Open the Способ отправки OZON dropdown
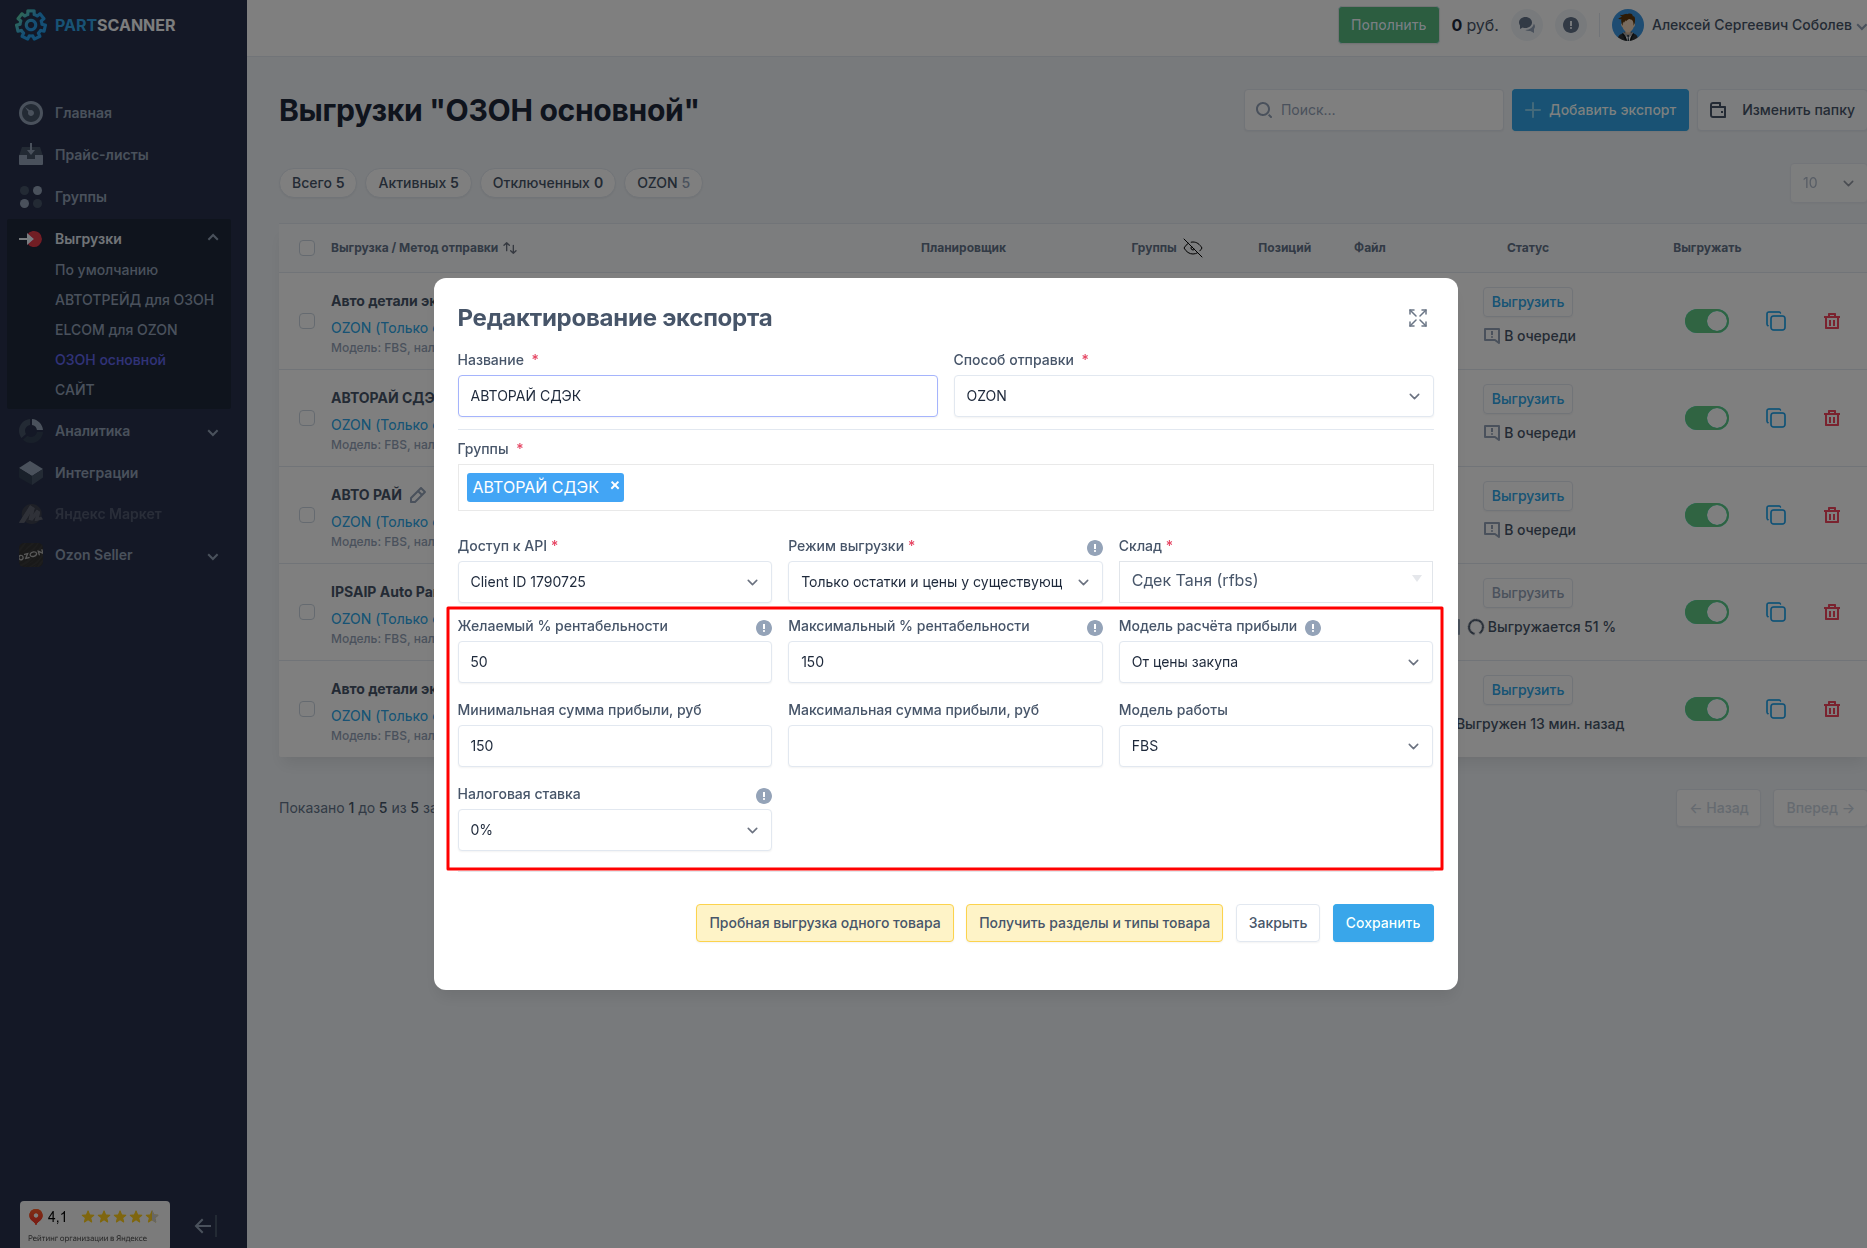Viewport: 1867px width, 1248px height. pos(1193,396)
